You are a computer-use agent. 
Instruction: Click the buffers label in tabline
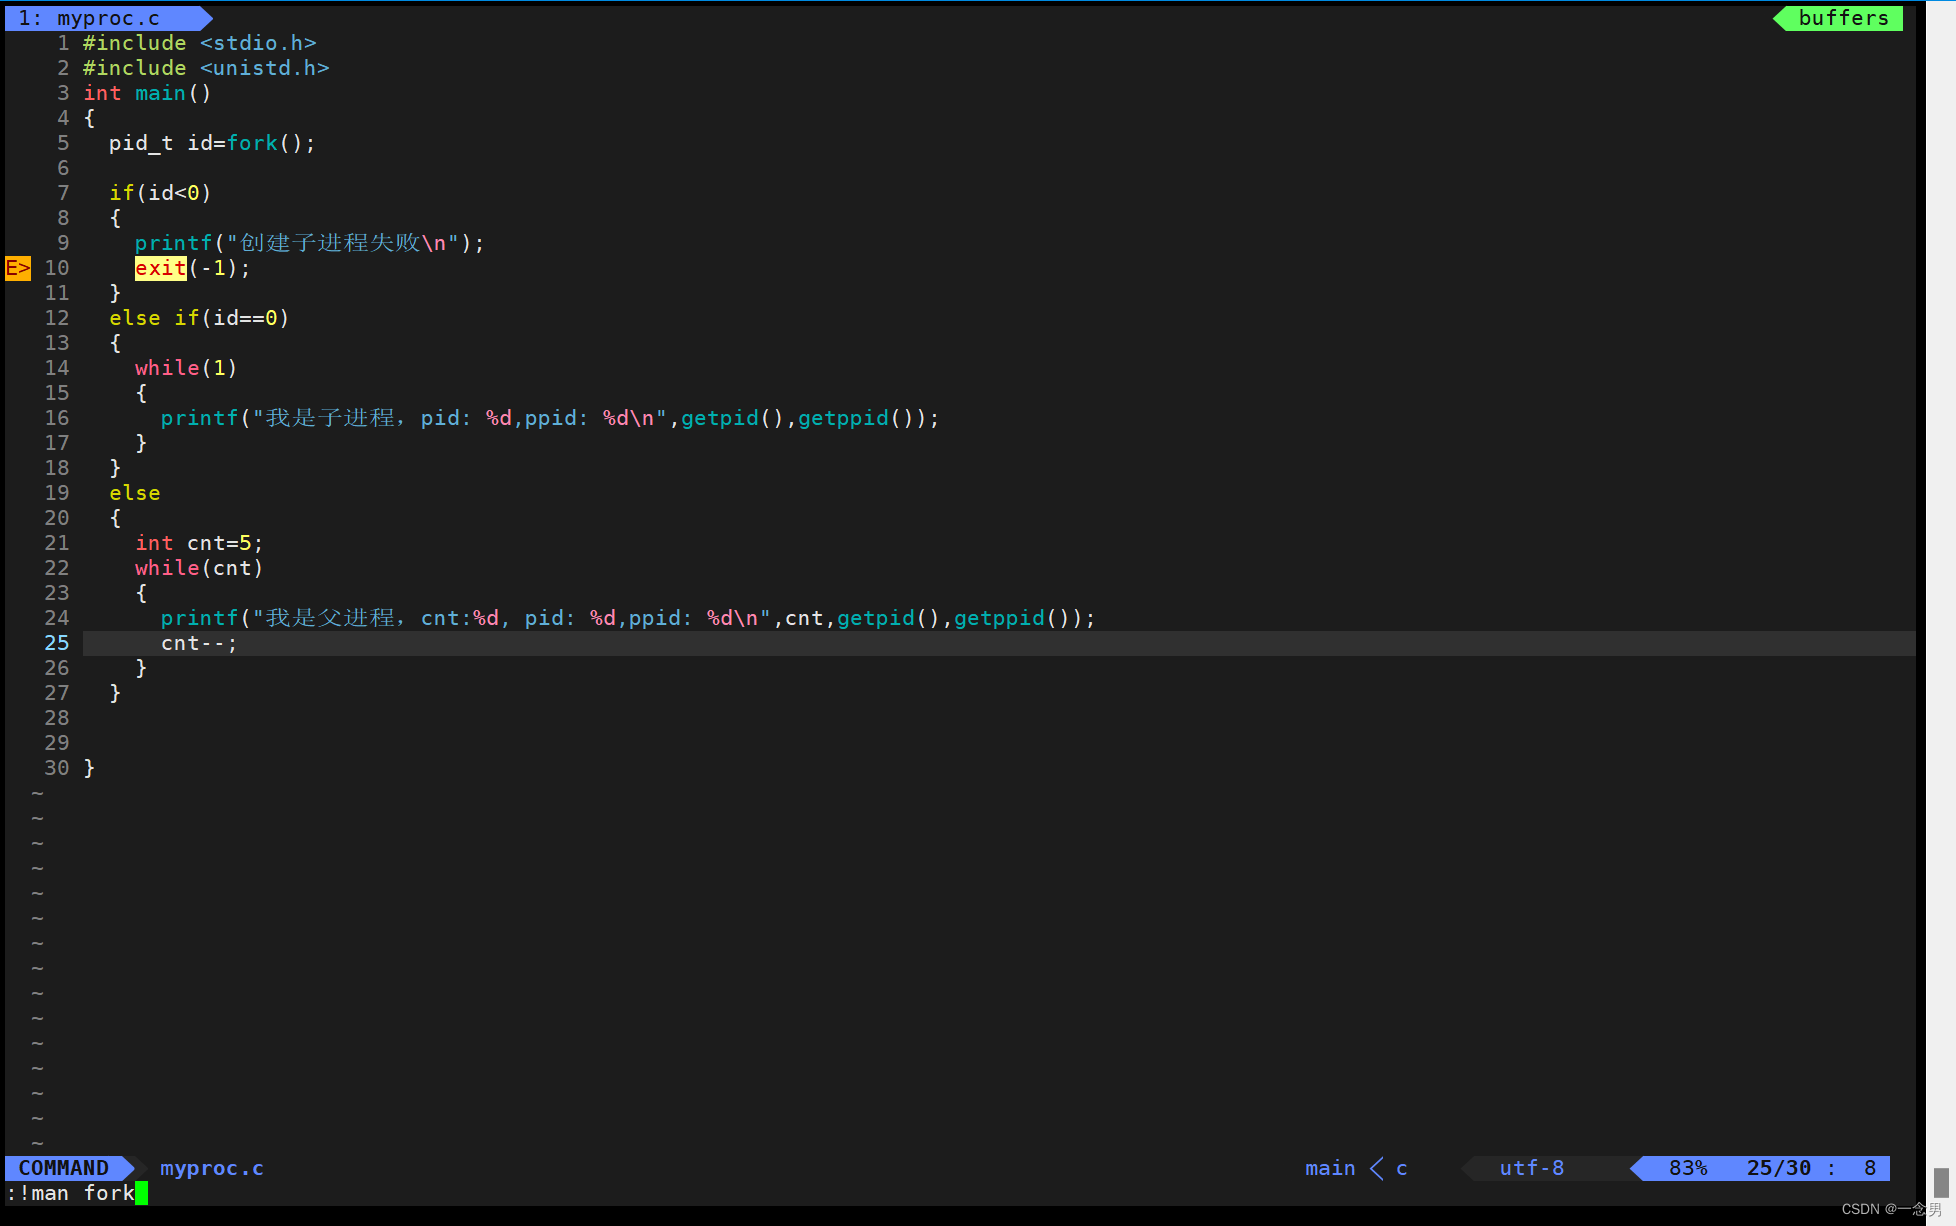(x=1842, y=18)
